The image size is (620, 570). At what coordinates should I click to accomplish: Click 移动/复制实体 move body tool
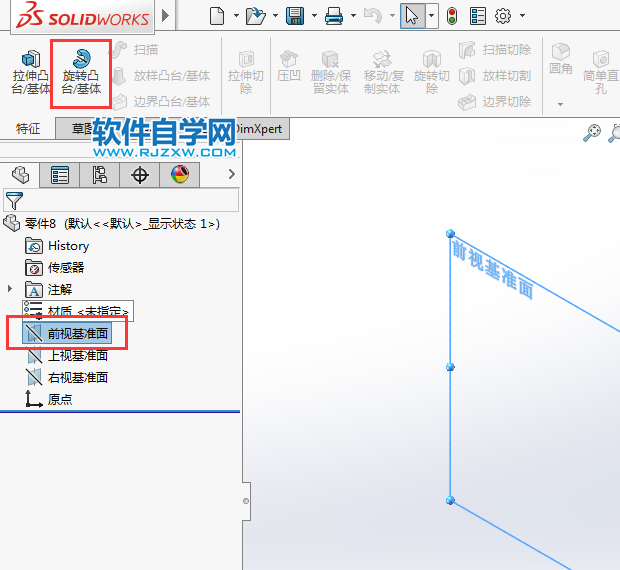click(384, 72)
